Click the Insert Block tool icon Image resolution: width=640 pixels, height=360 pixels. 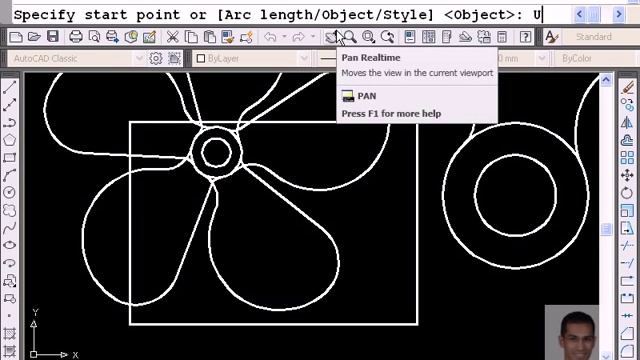pos(9,281)
